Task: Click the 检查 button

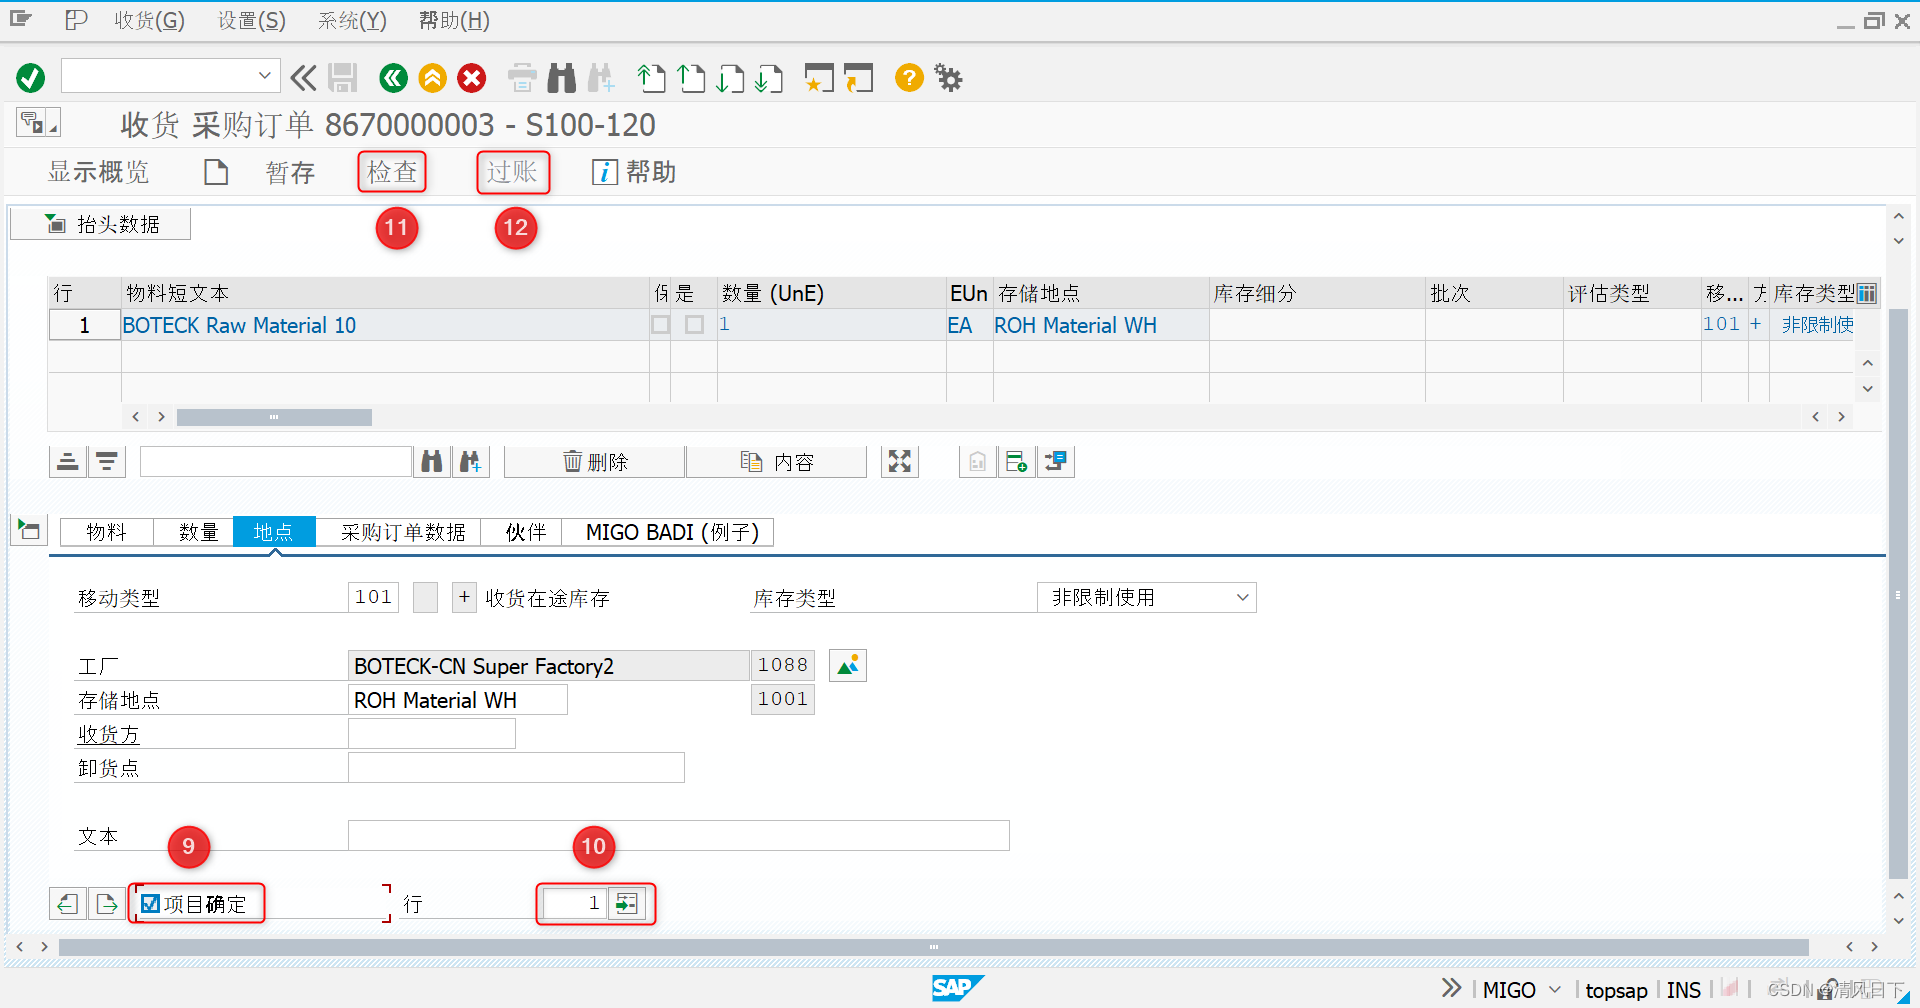Action: tap(392, 172)
